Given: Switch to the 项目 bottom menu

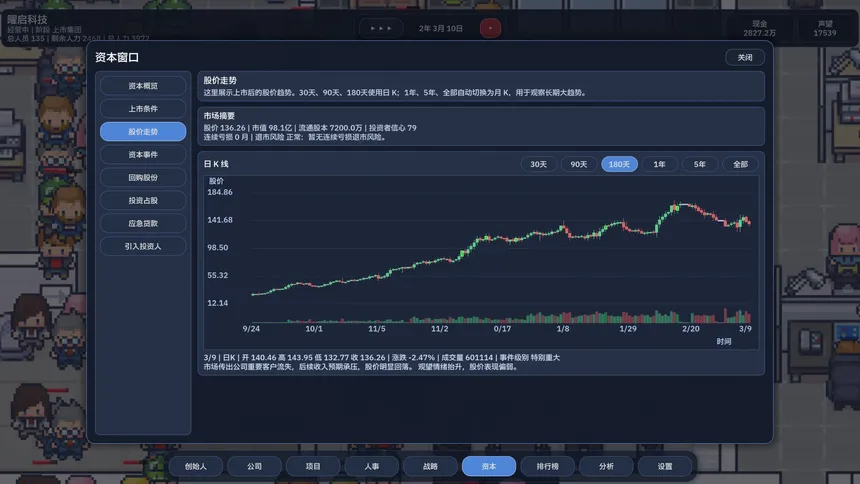Looking at the screenshot, I should 313,466.
